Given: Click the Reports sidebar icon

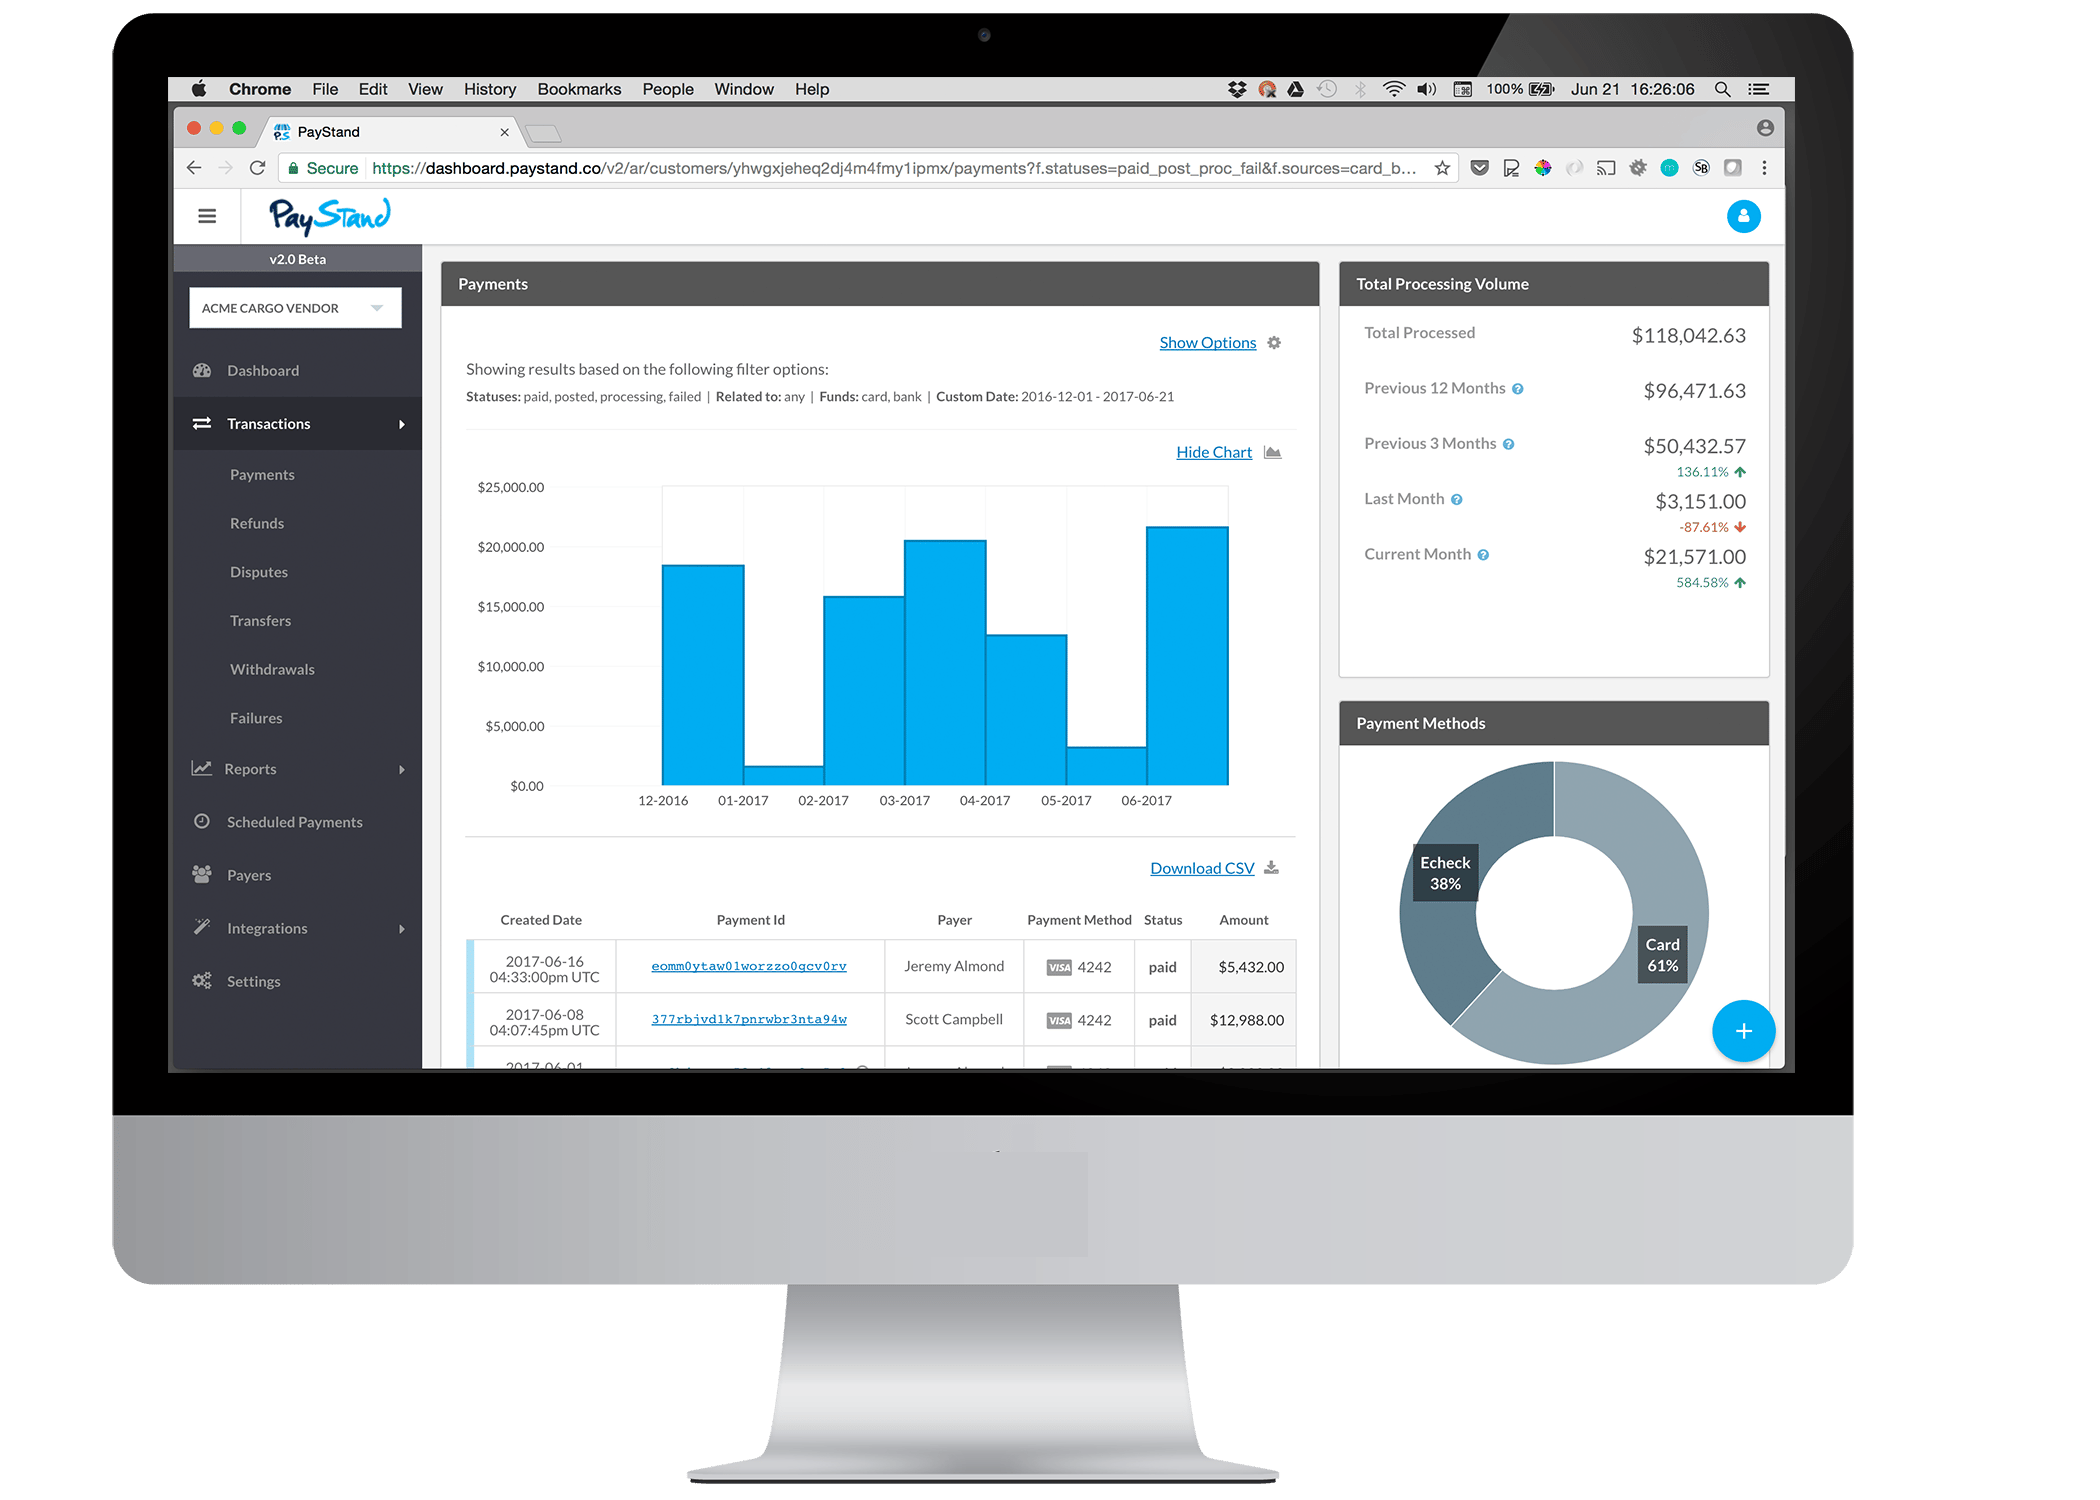Looking at the screenshot, I should 203,768.
